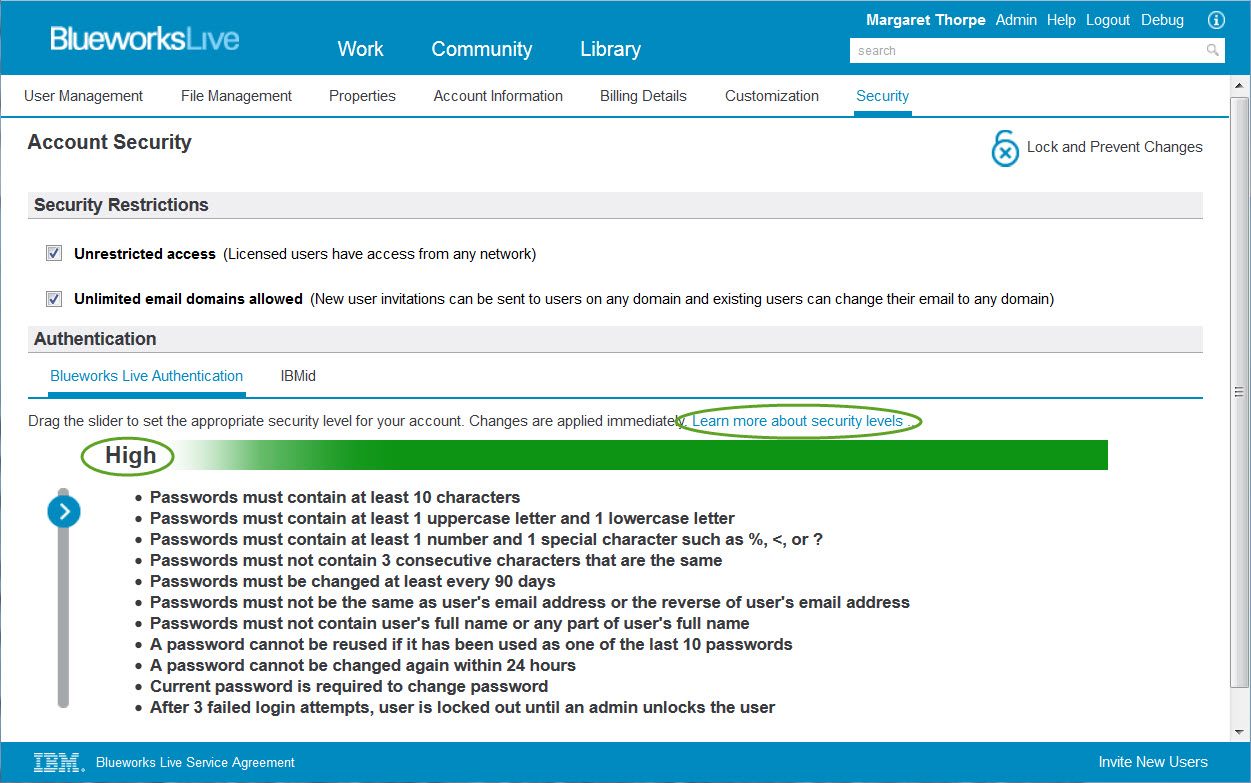This screenshot has height=783, width=1251.
Task: Open the Debug link
Action: (x=1162, y=20)
